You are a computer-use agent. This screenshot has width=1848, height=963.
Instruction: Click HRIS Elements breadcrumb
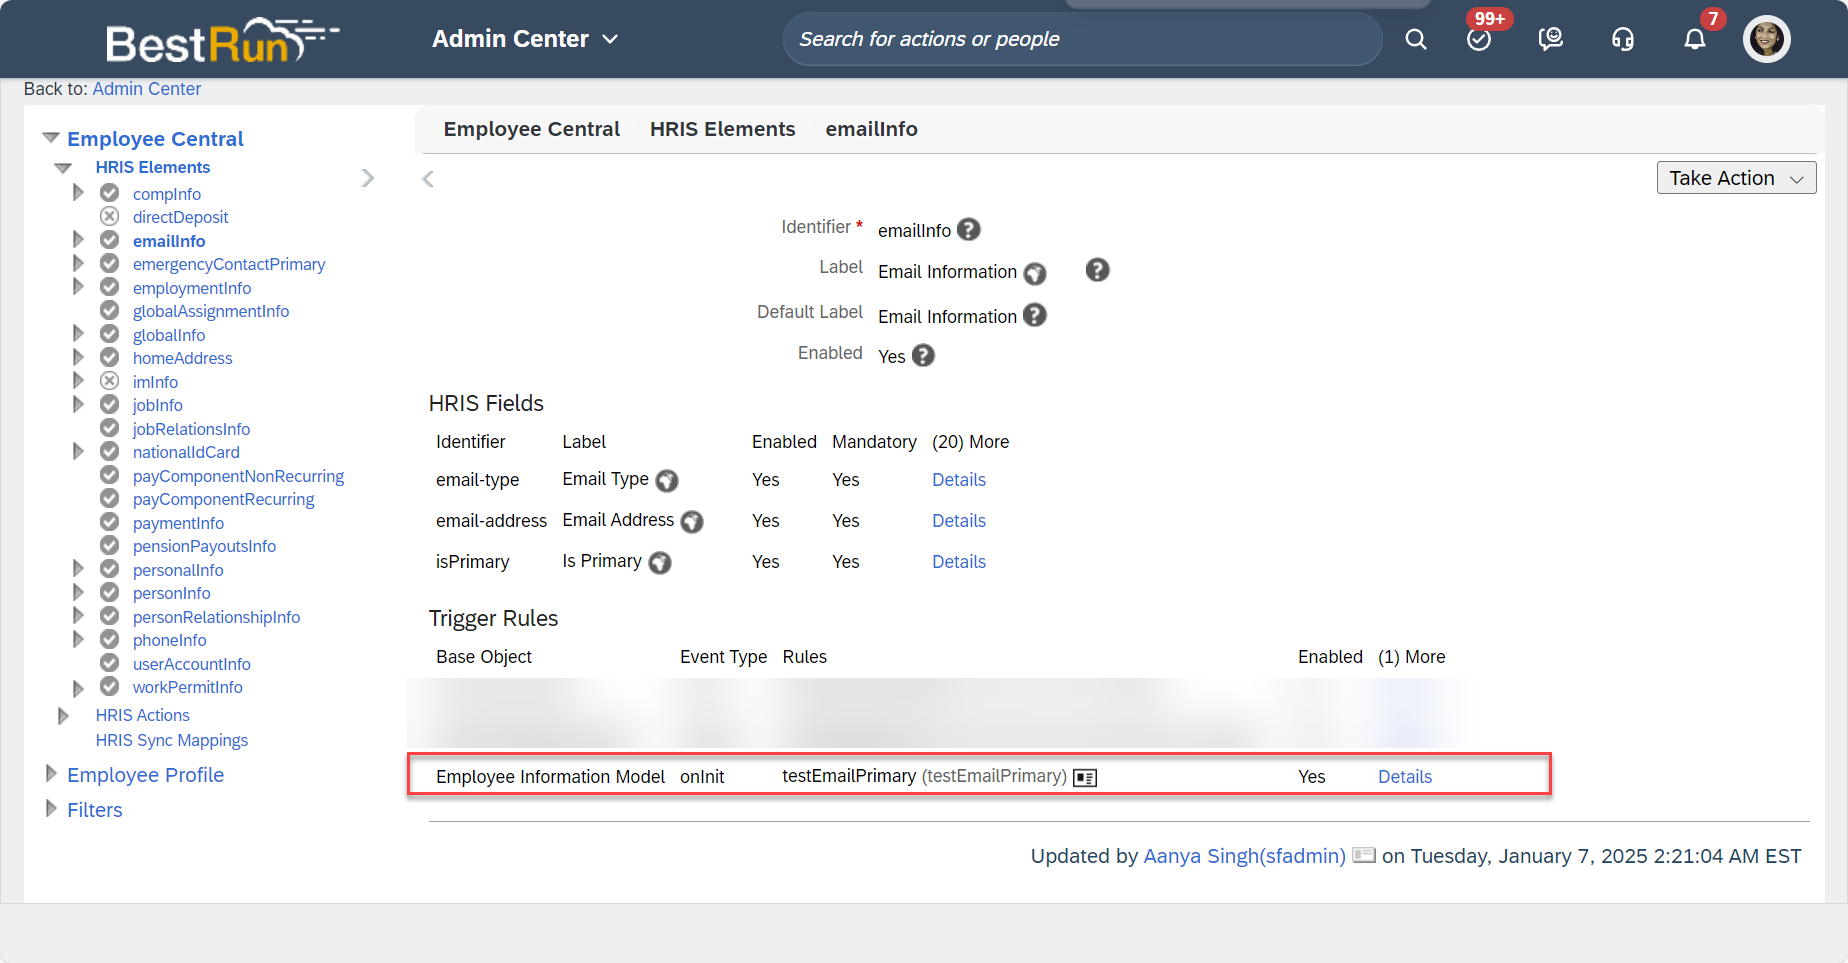(722, 129)
